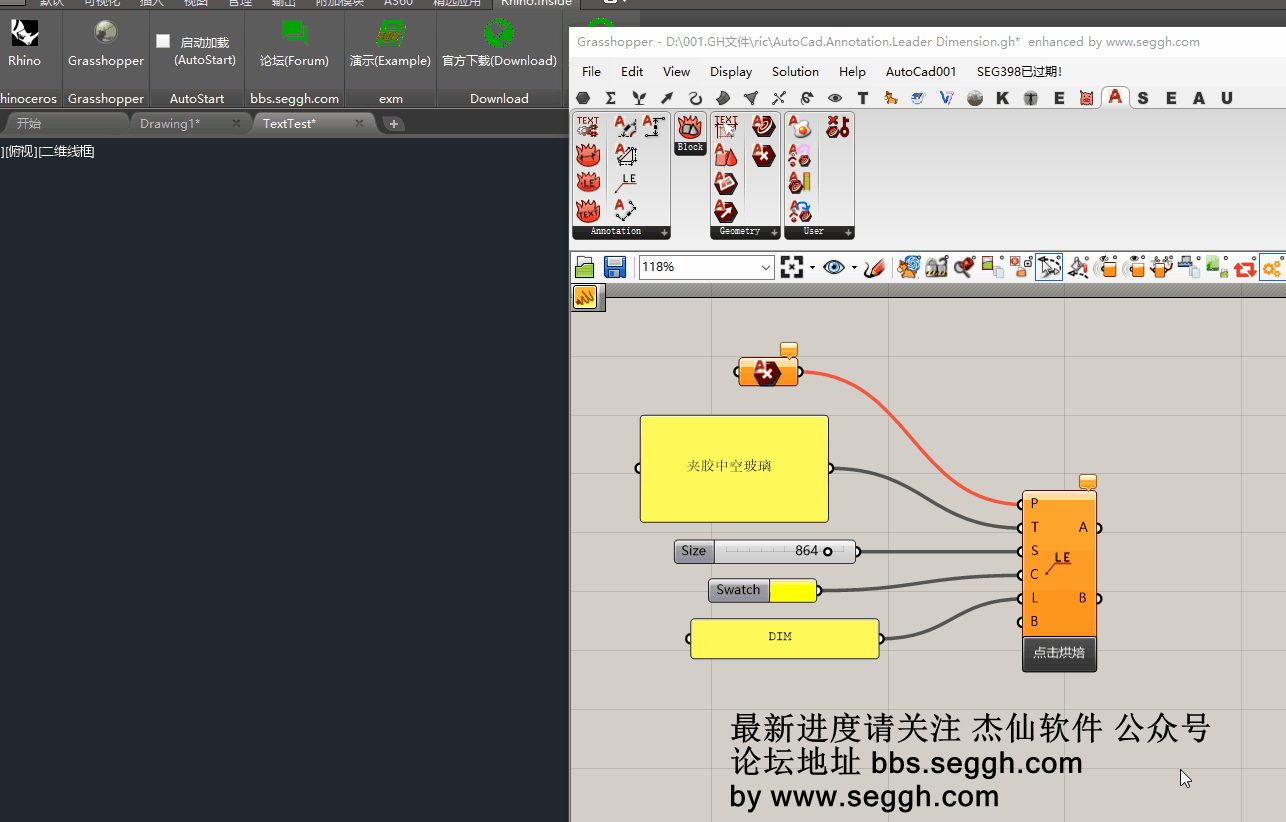
Task: Click the SEG398已过期! menu item
Action: [1019, 72]
